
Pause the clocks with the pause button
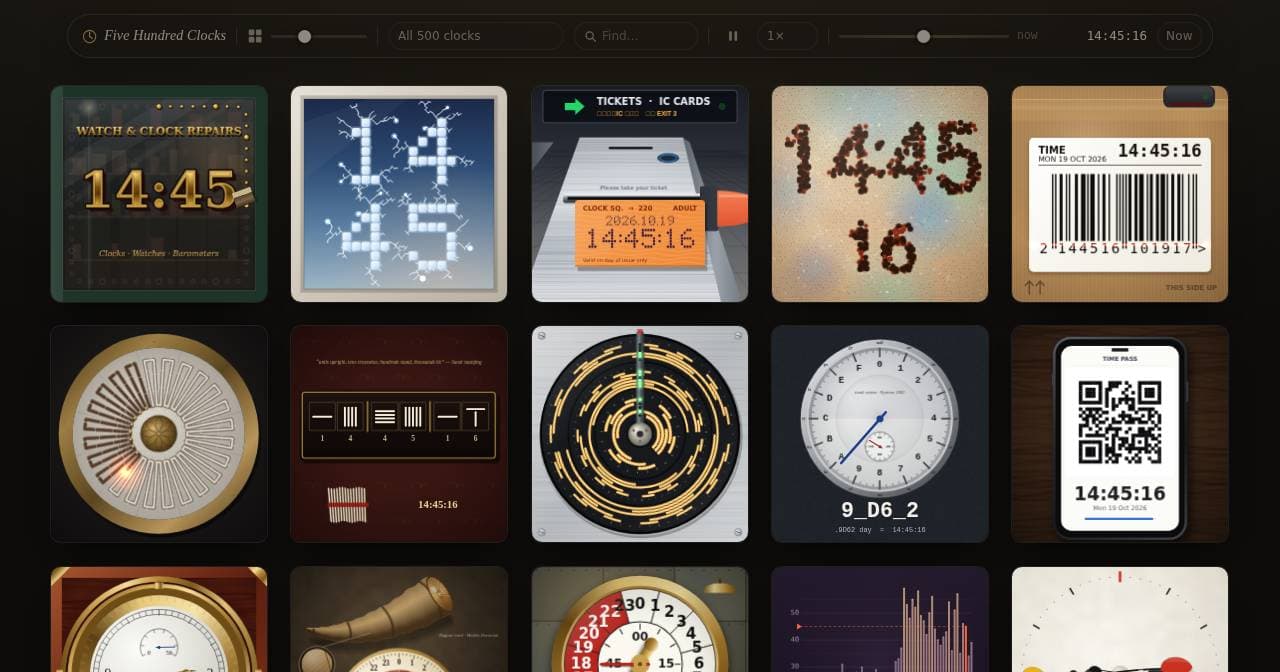[x=733, y=36]
